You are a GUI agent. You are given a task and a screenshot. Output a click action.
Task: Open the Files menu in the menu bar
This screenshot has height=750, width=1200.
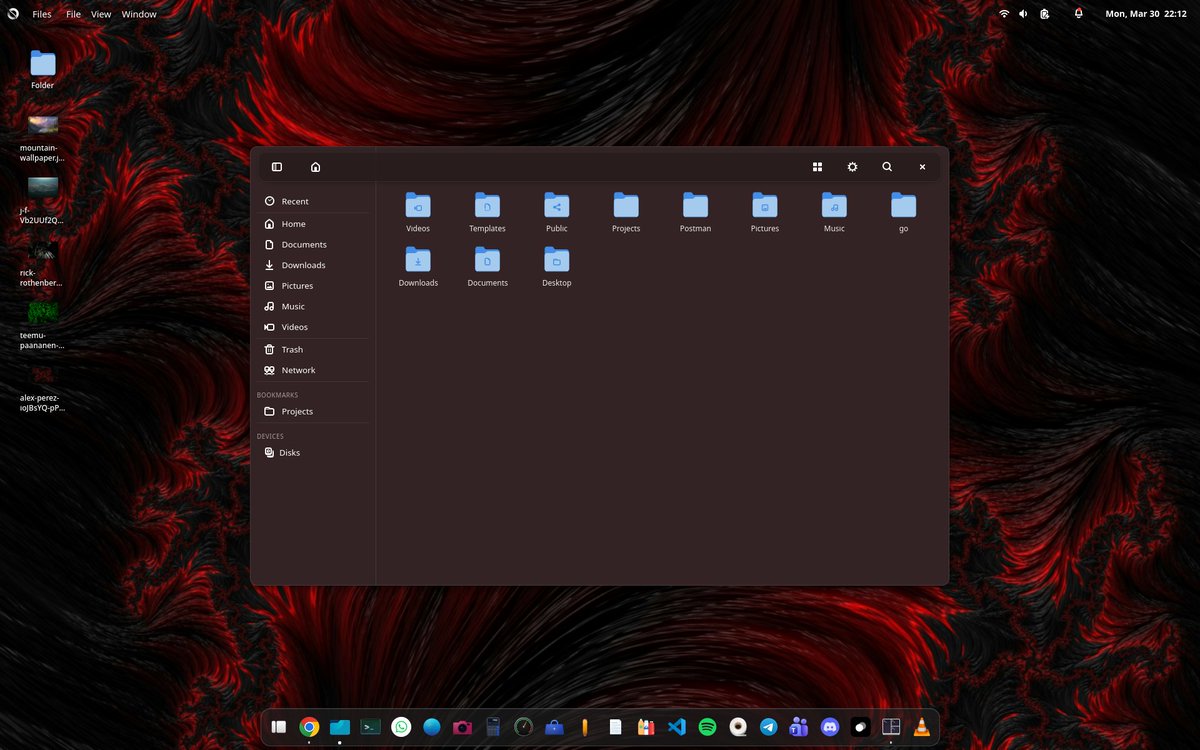42,13
